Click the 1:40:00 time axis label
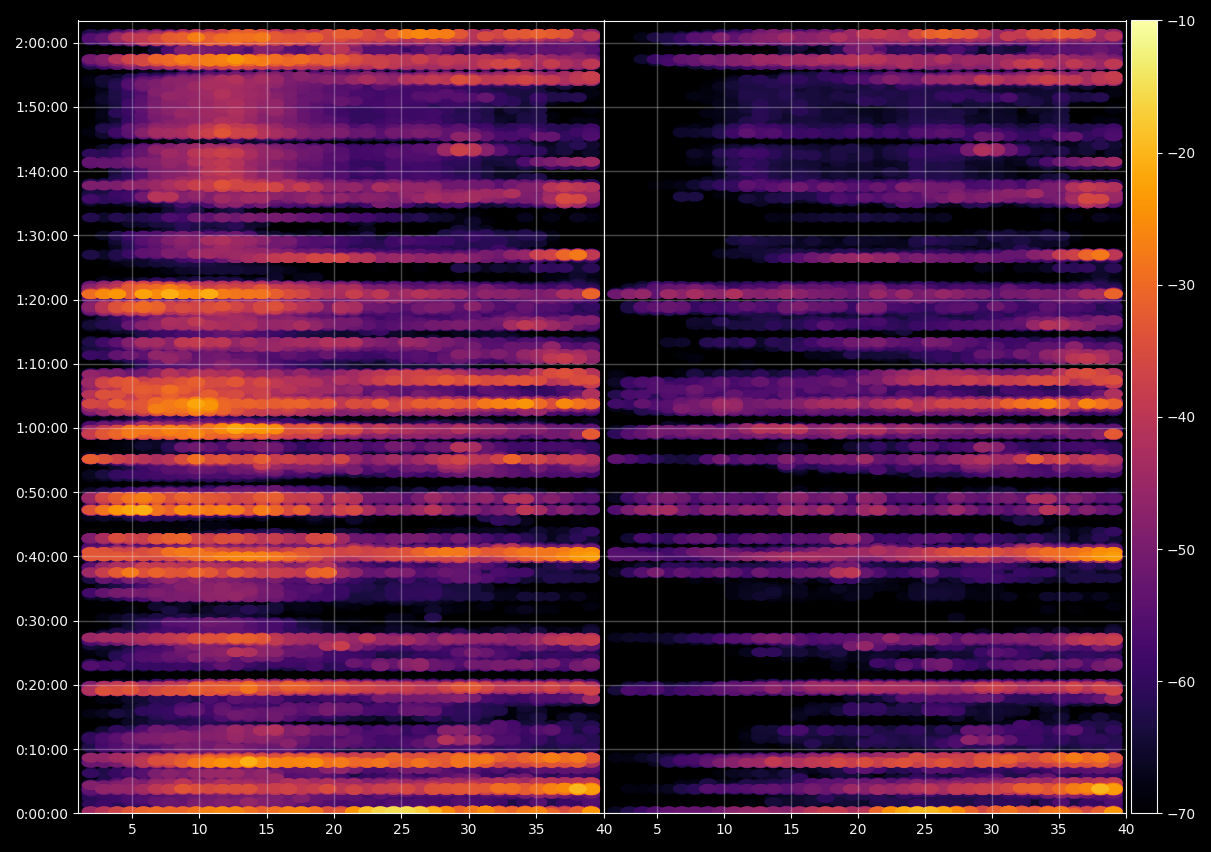1211x852 pixels. coord(42,172)
